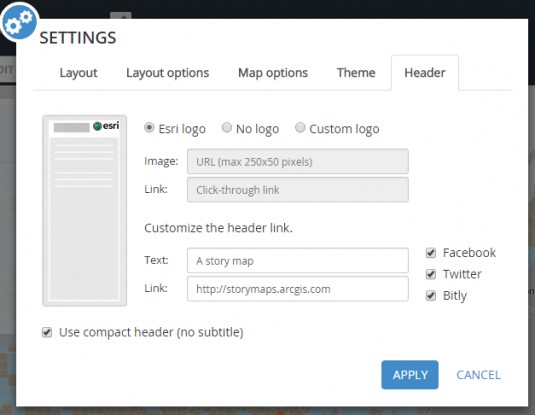
Task: Open the Layout options tab
Action: click(x=168, y=73)
